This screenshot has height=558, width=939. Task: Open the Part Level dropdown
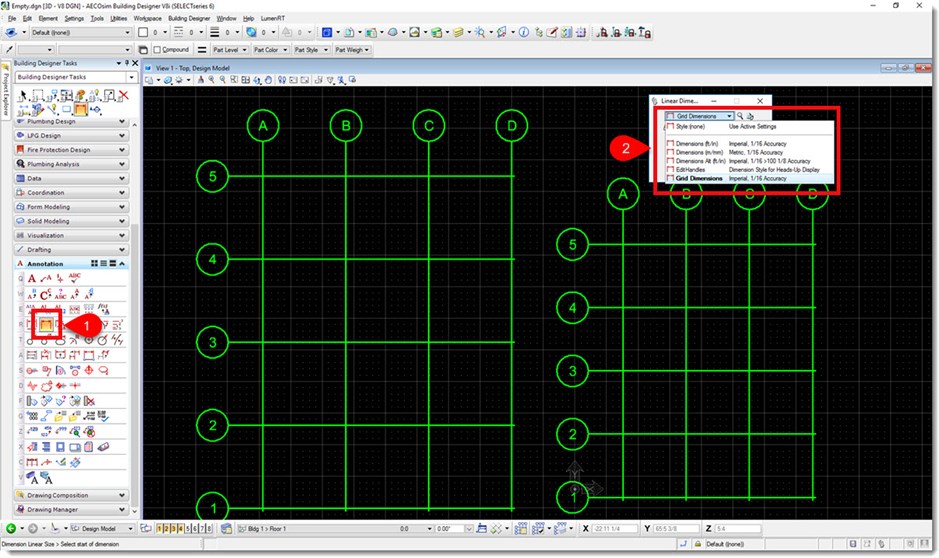coord(230,50)
